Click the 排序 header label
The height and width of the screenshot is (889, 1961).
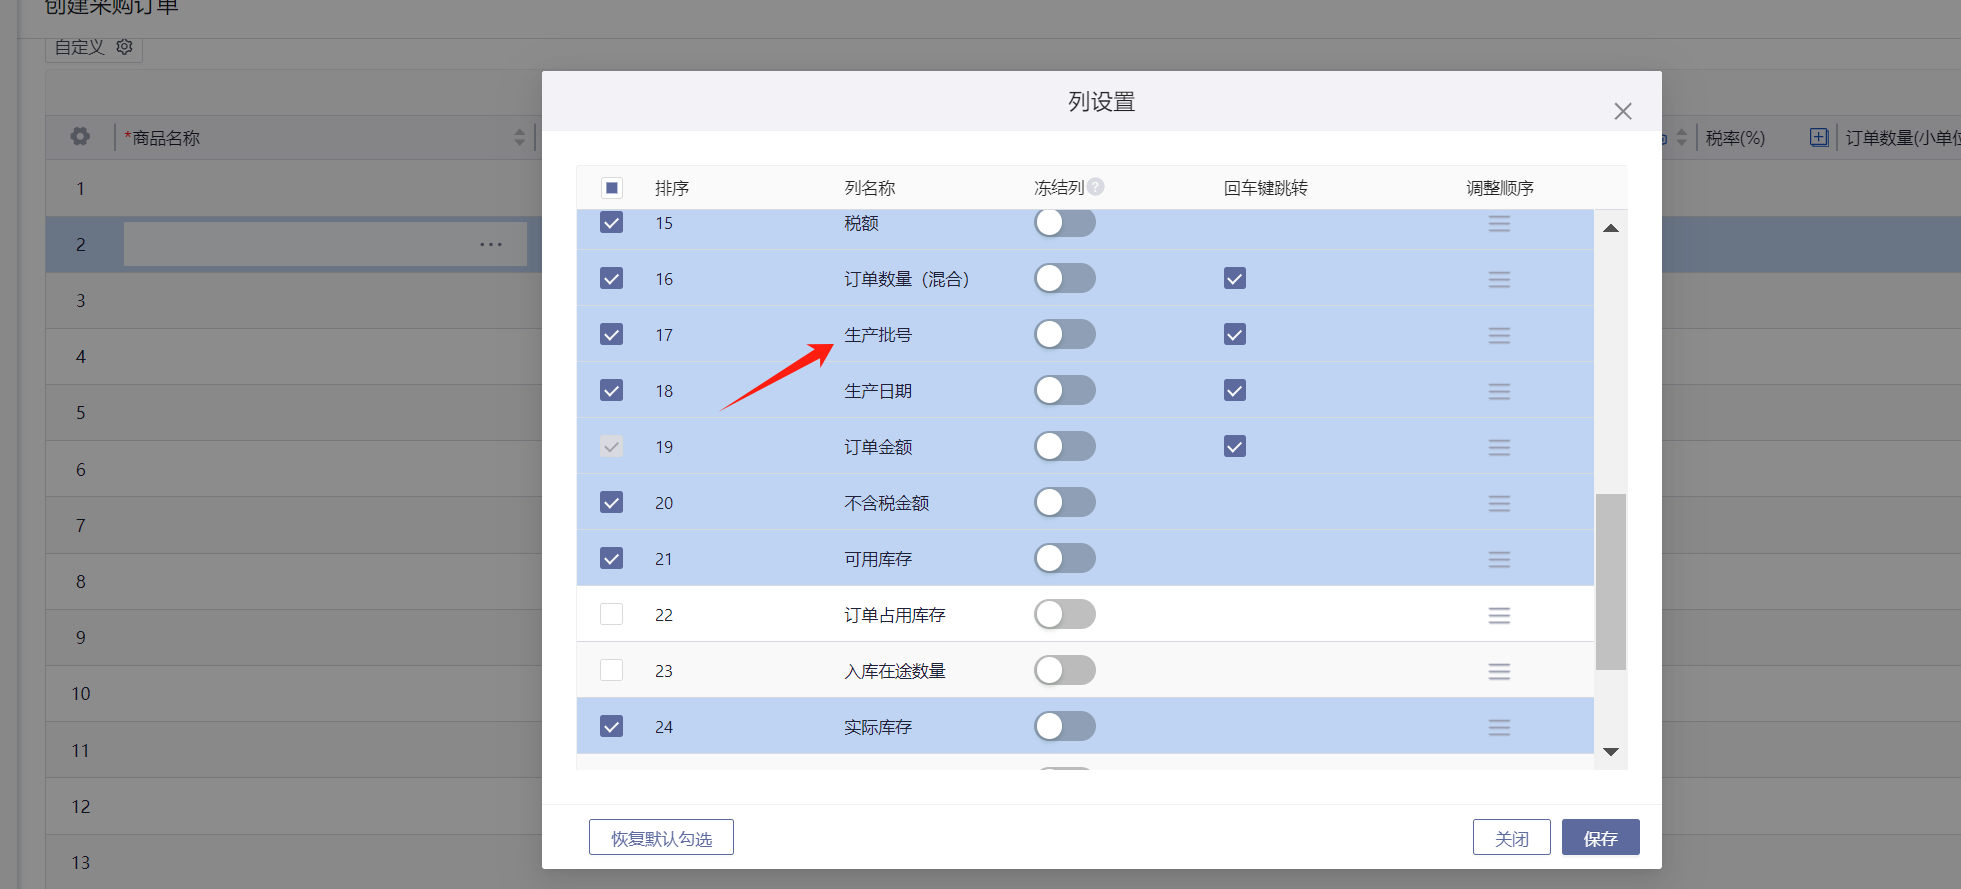coord(672,188)
